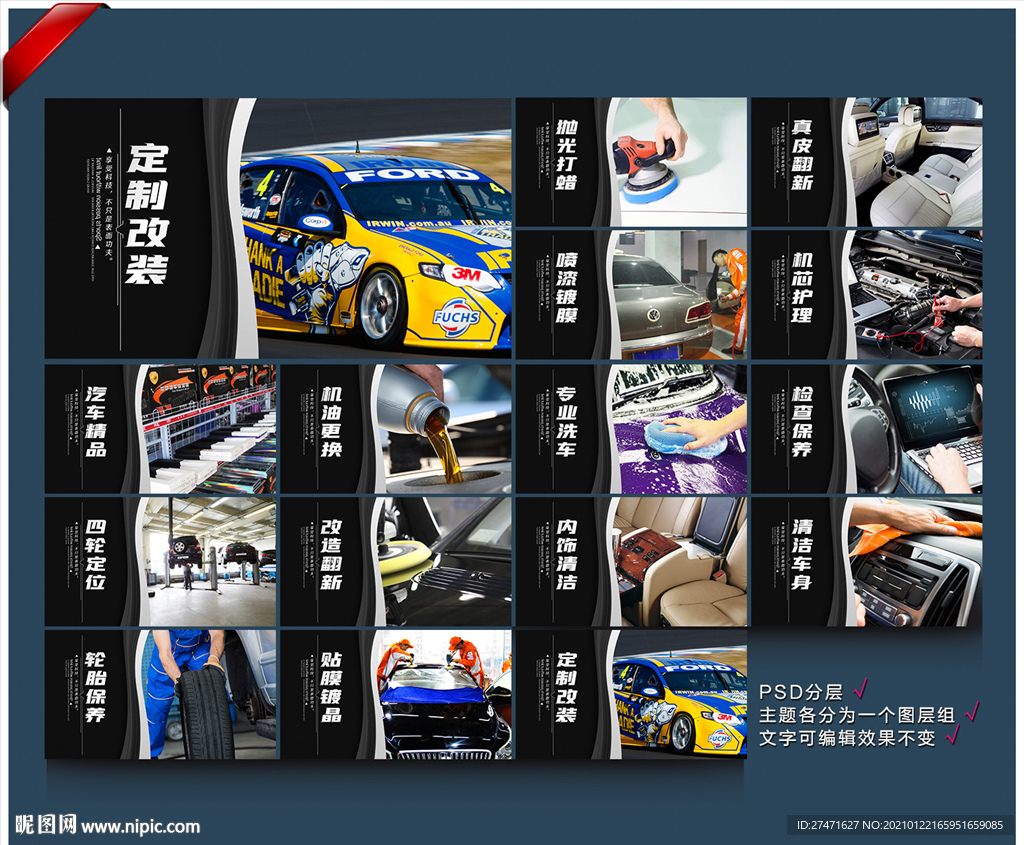Open the garage car lift photo
This screenshot has height=845, width=1024.
208,562
